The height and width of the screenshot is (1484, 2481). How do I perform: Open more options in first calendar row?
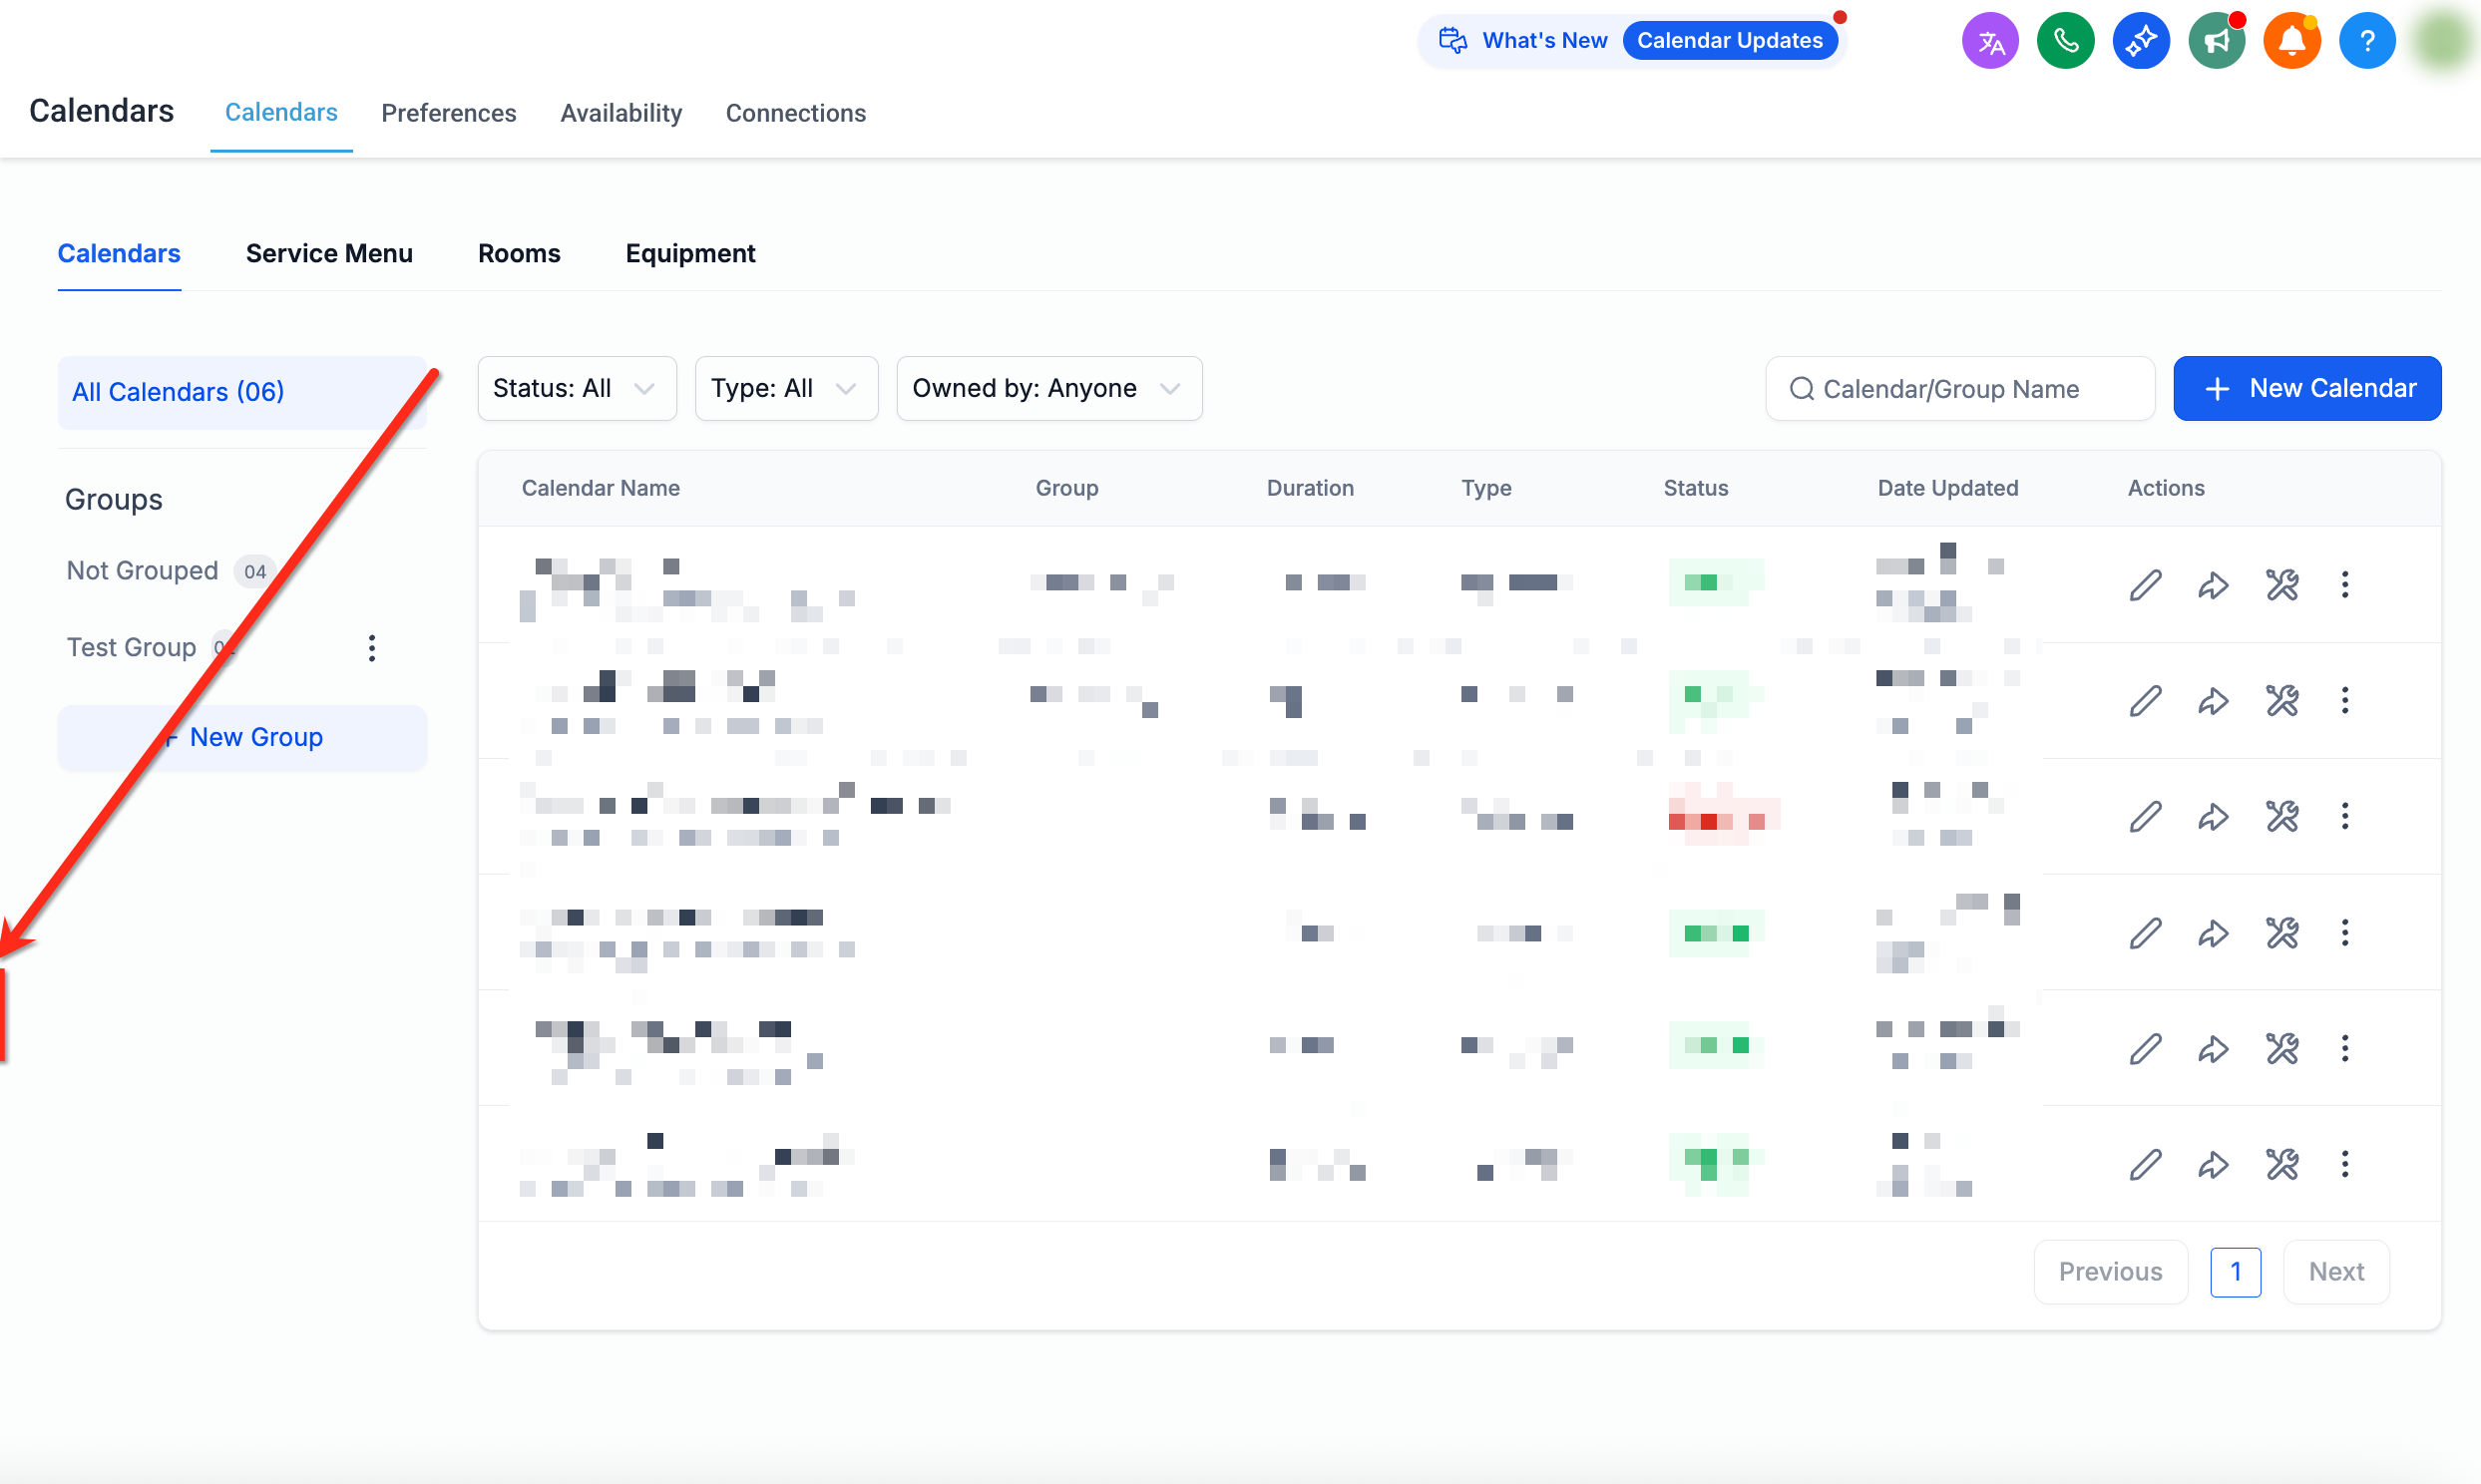tap(2344, 585)
